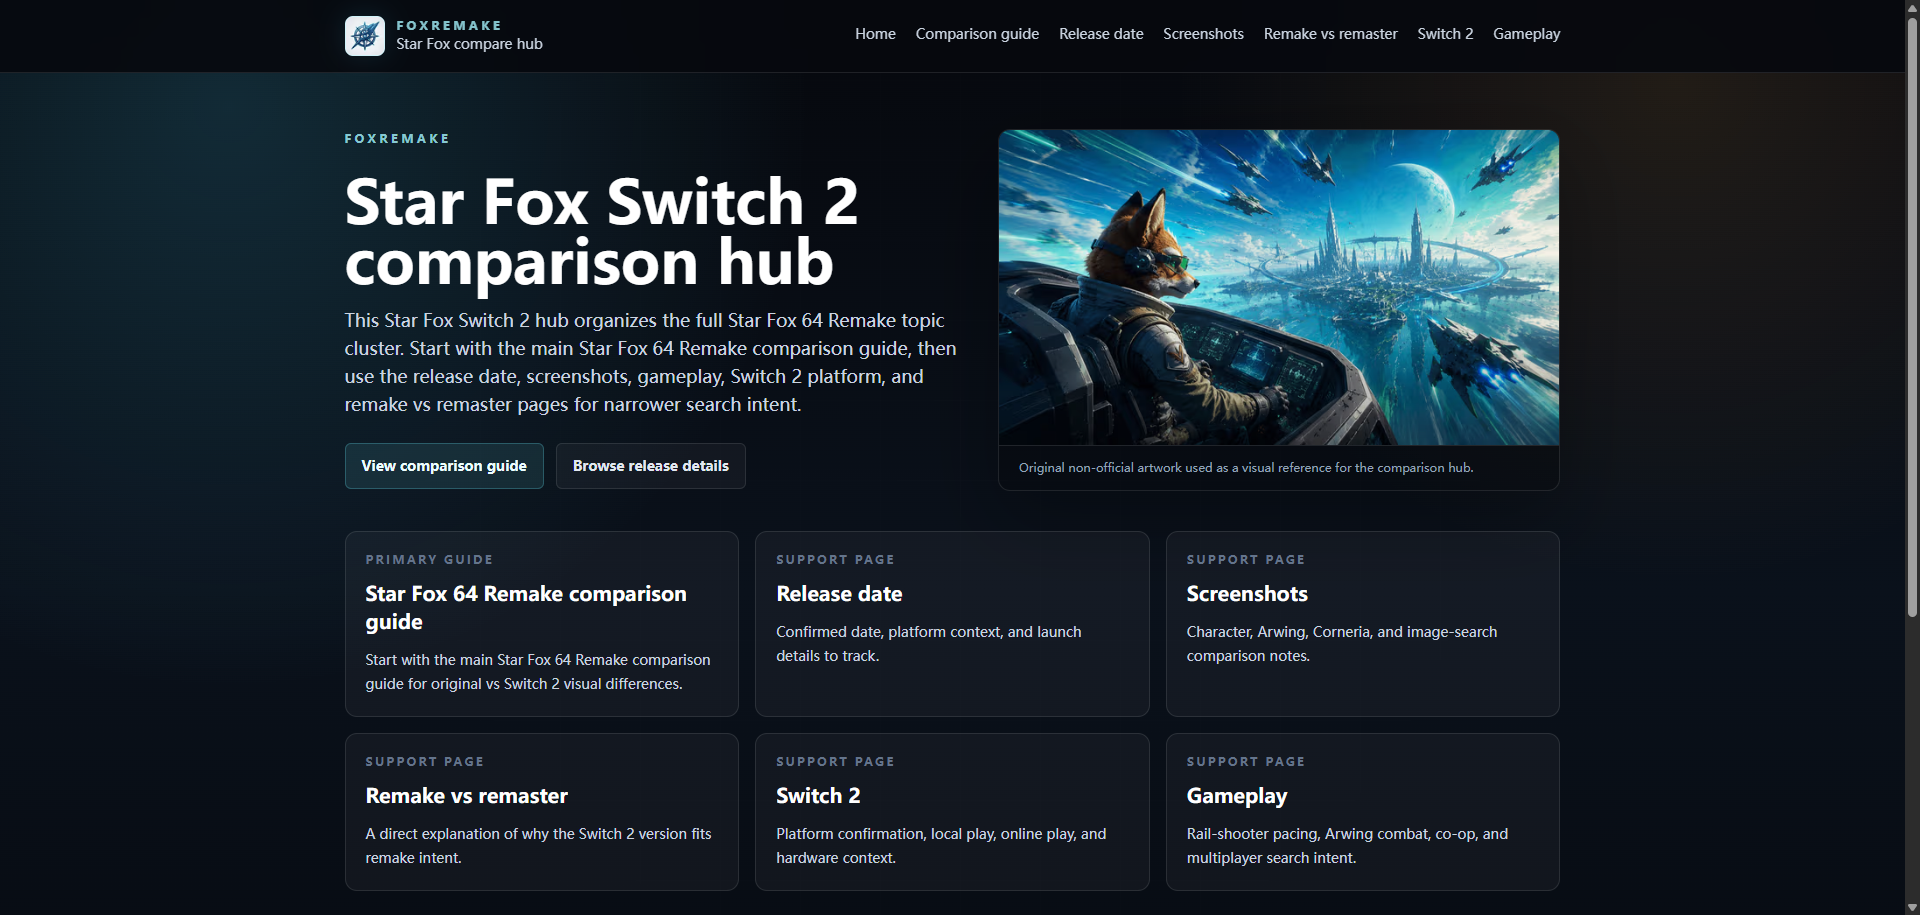Viewport: 1920px width, 915px height.
Task: Click the FOXREMAKE eyebrow text above heading
Action: point(397,139)
